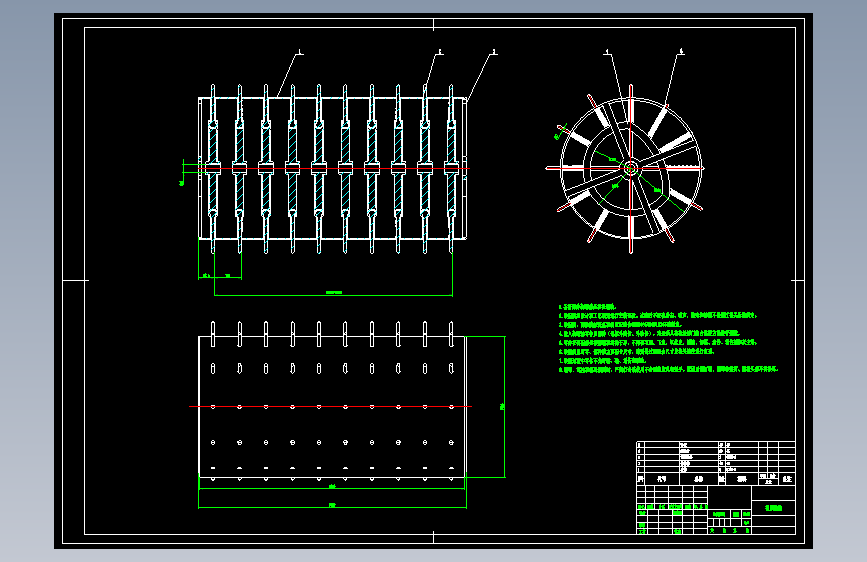
Task: Select the hatched sectional view of the roller
Action: [332, 169]
